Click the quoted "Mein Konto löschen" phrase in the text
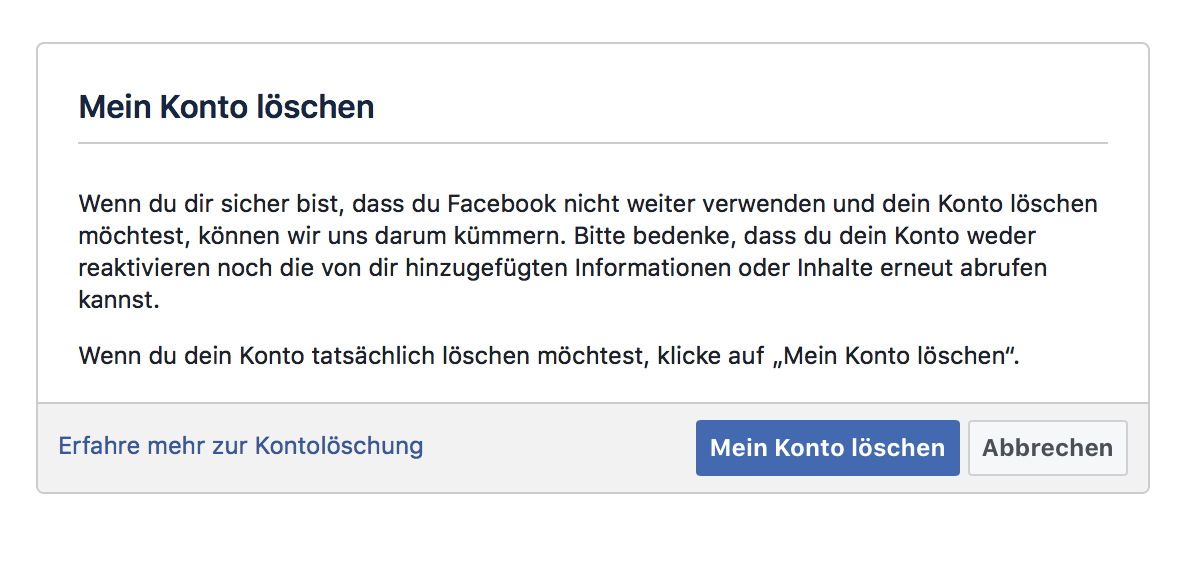The image size is (1194, 570). coord(896,355)
